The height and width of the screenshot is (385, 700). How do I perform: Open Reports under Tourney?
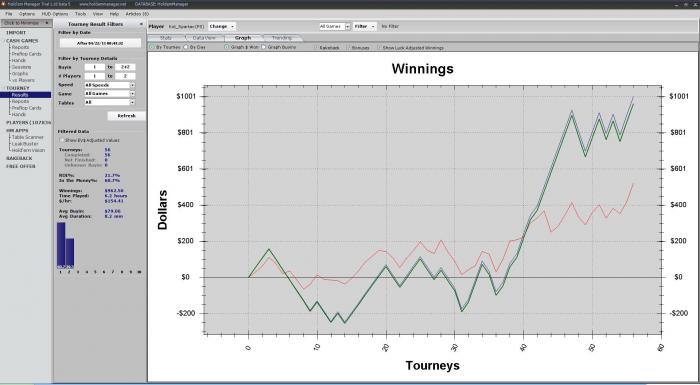(20, 101)
